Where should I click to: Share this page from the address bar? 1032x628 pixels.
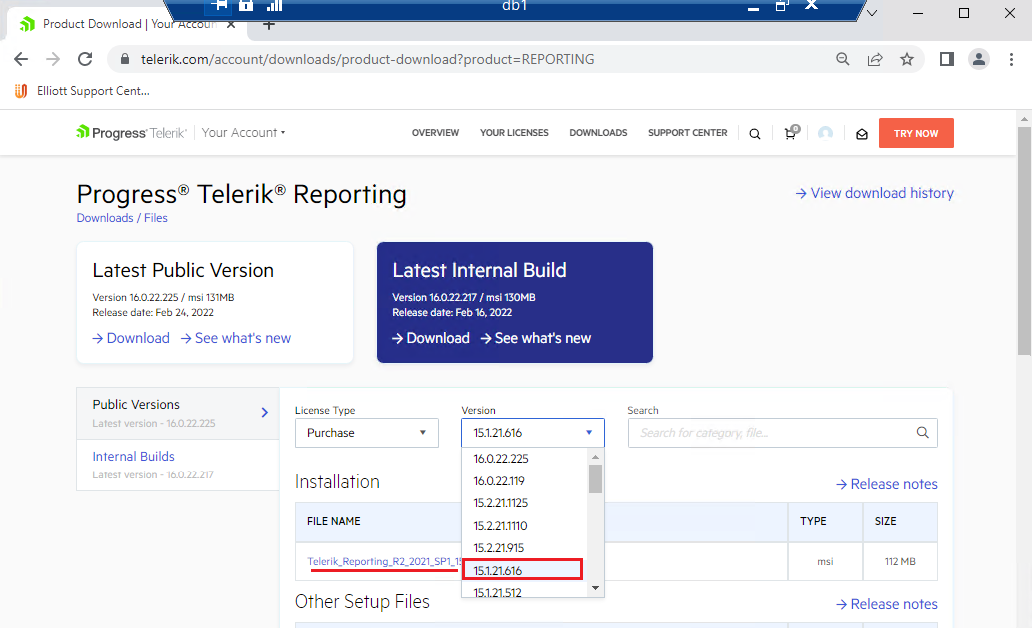click(875, 59)
